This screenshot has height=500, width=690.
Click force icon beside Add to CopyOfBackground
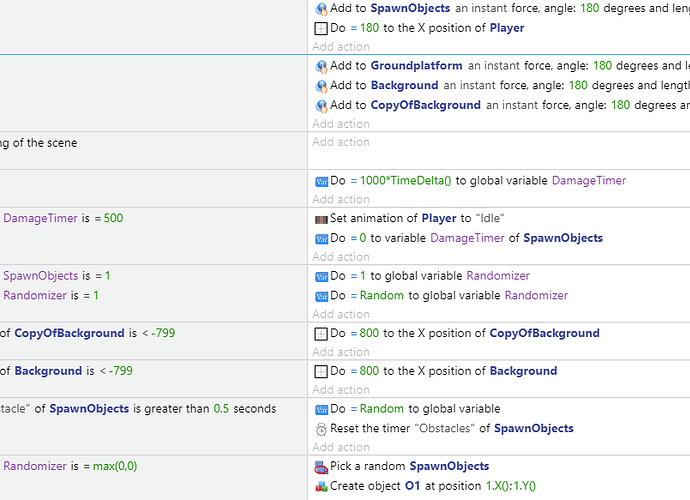pyautogui.click(x=321, y=106)
